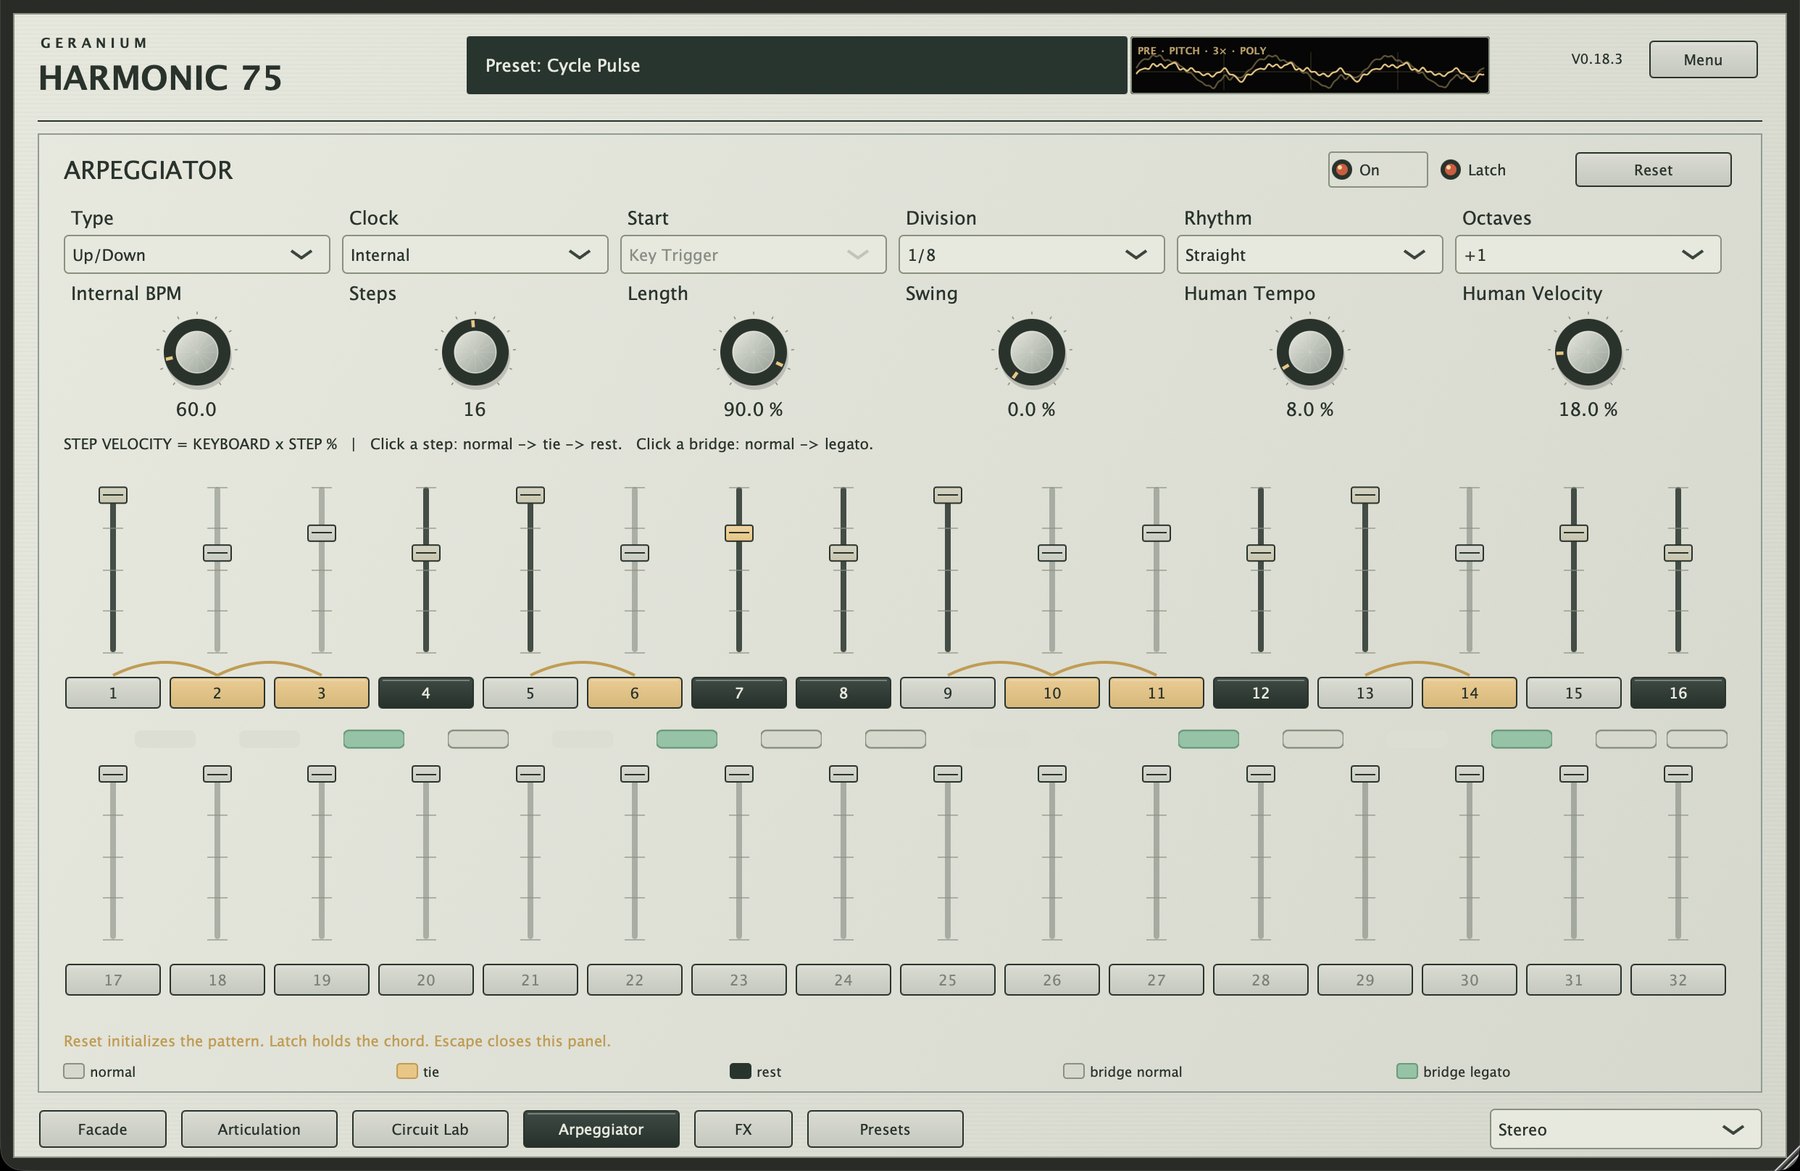
Task: Toggle the legato bridge between steps 14 and 15
Action: 1522,739
